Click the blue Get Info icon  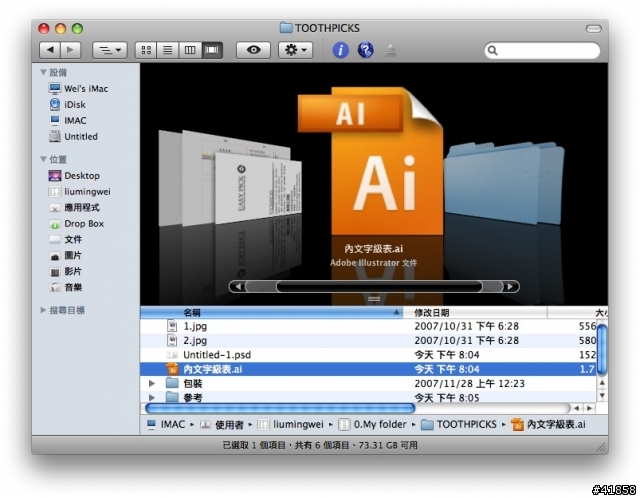click(x=340, y=50)
